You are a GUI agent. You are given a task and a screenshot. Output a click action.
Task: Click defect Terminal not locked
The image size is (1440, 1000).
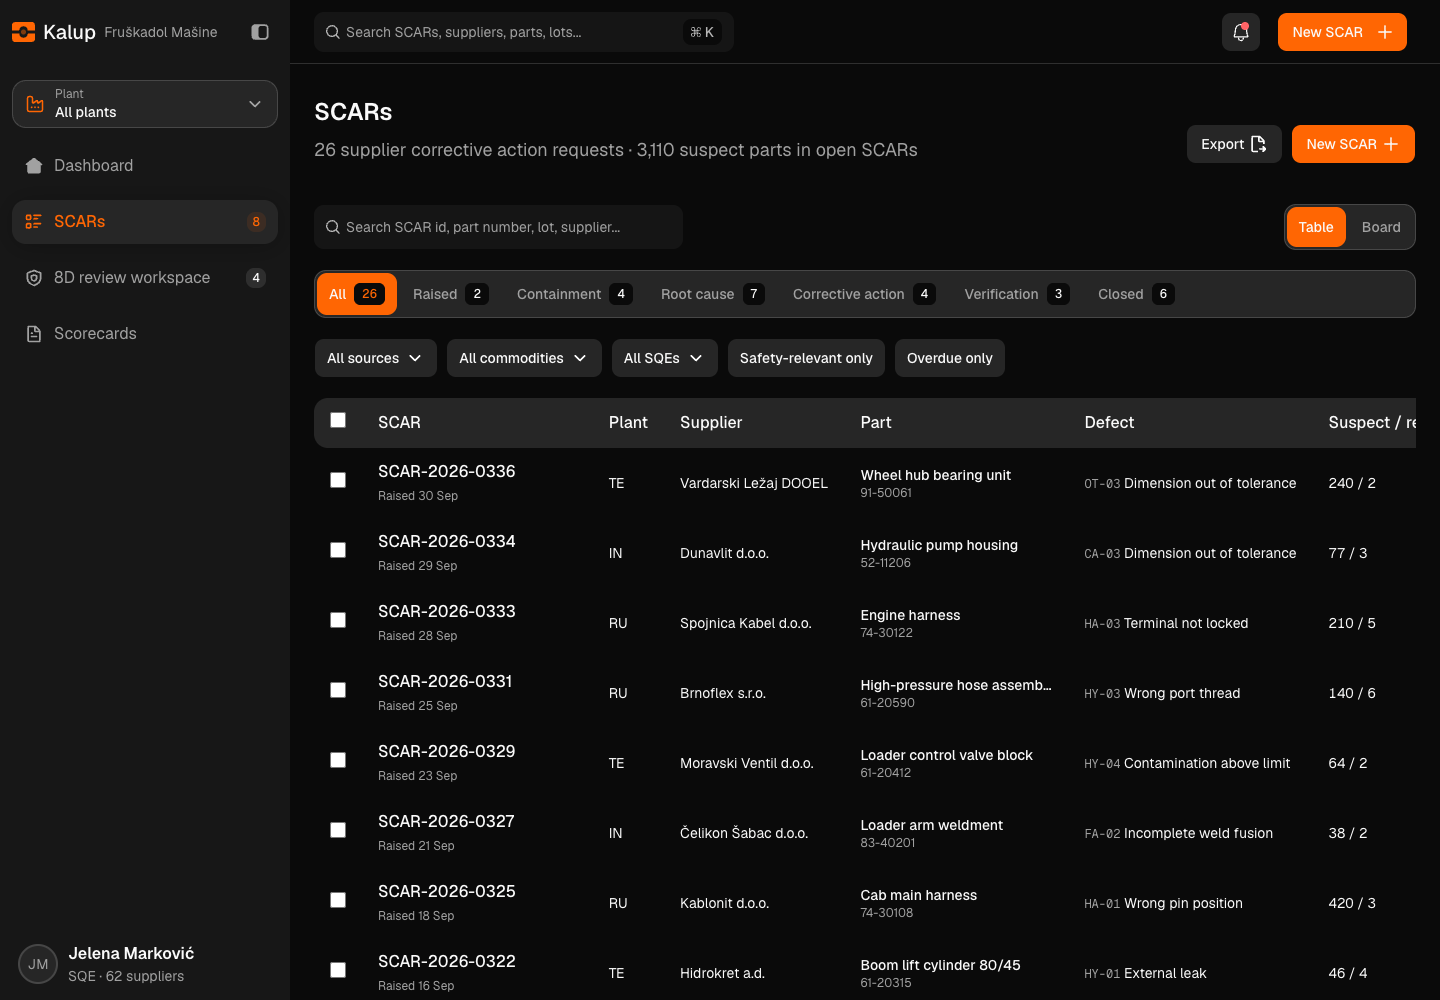[1186, 623]
